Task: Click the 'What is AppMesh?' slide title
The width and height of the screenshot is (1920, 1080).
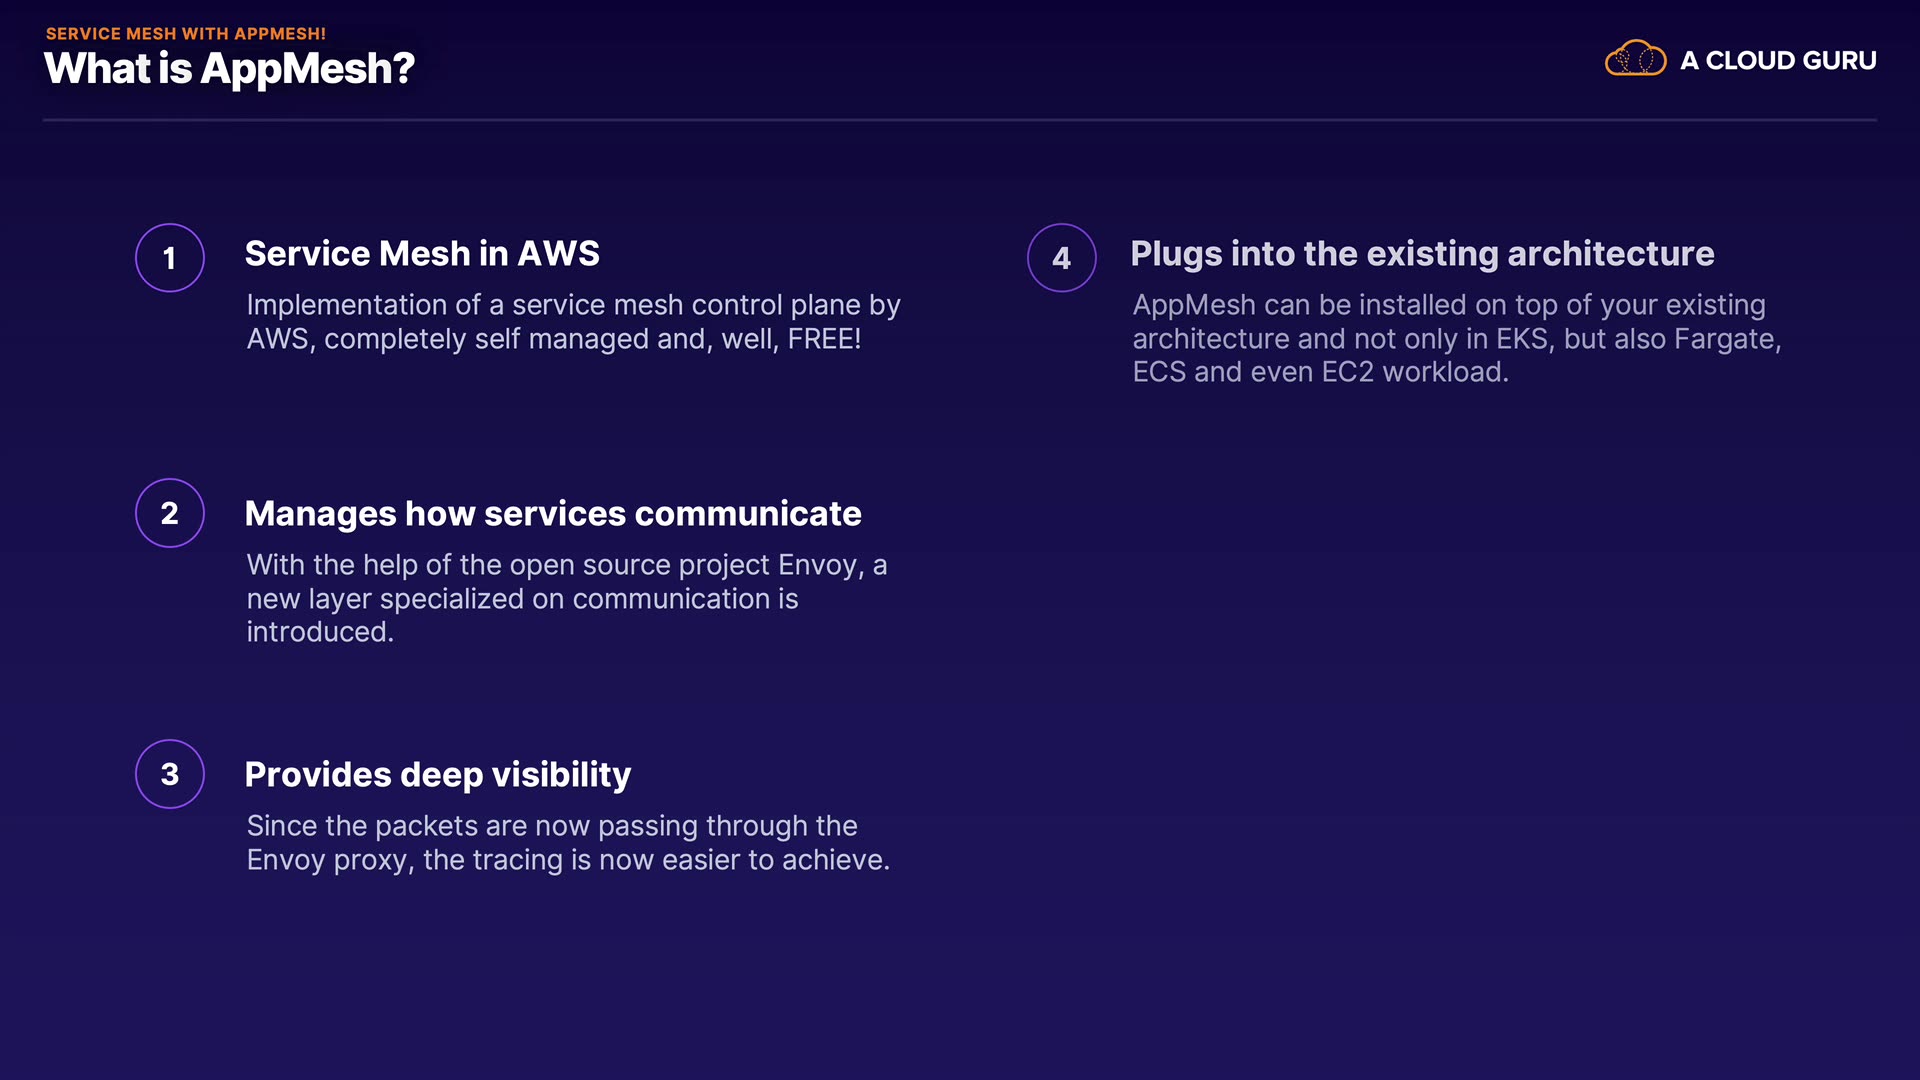Action: pos(229,69)
